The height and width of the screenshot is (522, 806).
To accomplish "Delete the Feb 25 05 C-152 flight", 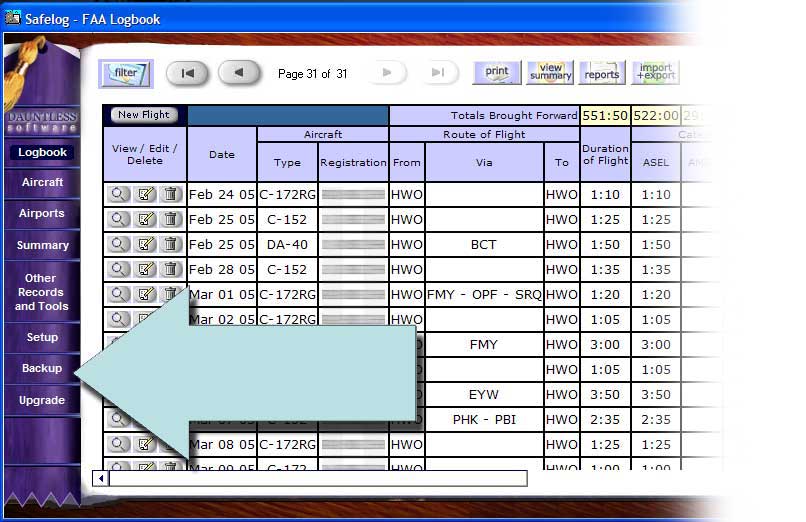I will pyautogui.click(x=171, y=219).
